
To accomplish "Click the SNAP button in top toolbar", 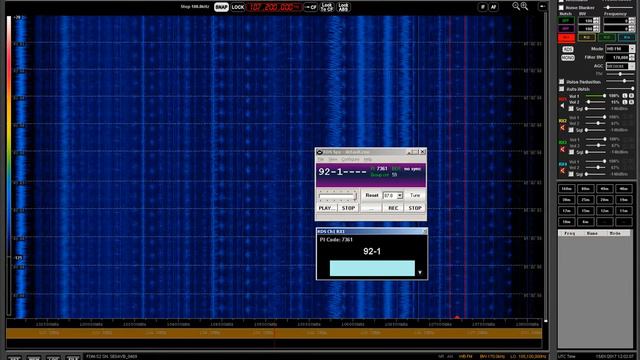I will 221,7.
